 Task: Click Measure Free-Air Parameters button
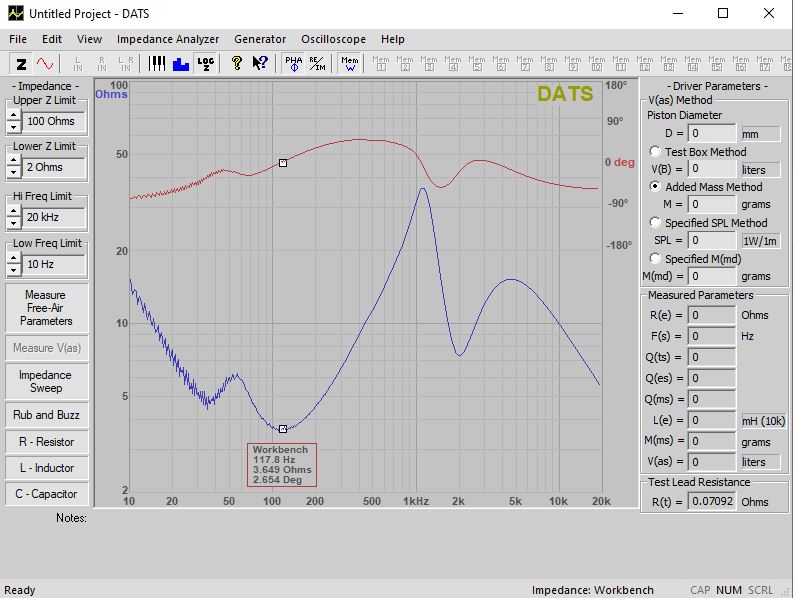click(47, 308)
